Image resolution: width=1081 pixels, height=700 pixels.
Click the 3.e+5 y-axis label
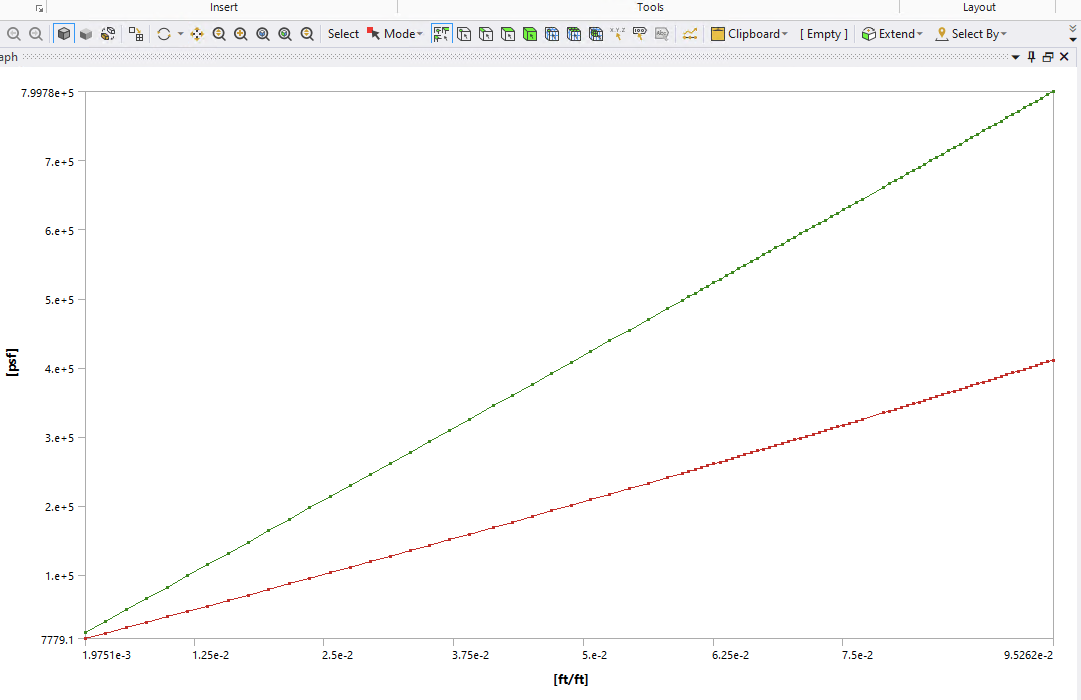[x=59, y=438]
